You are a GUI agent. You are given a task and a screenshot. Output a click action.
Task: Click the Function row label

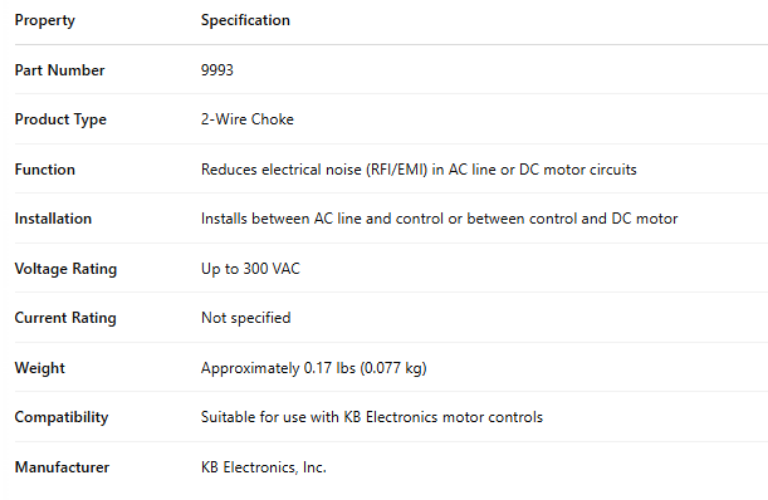44,170
